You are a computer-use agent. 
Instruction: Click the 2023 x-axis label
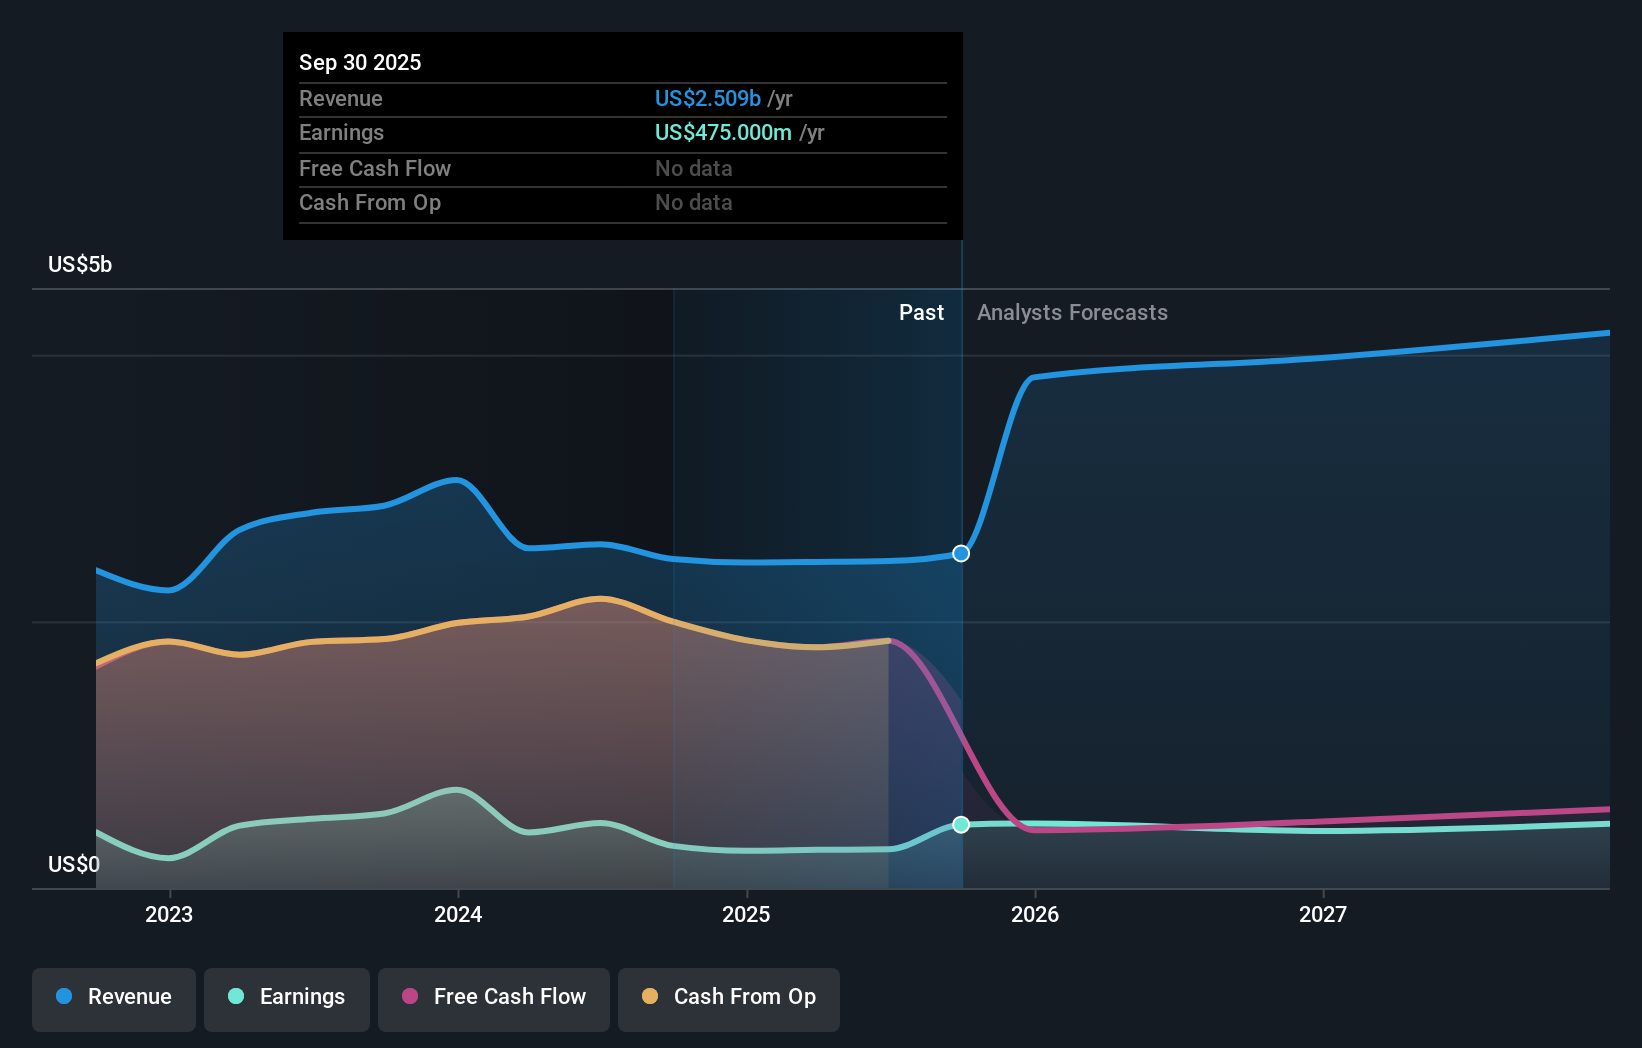point(169,915)
